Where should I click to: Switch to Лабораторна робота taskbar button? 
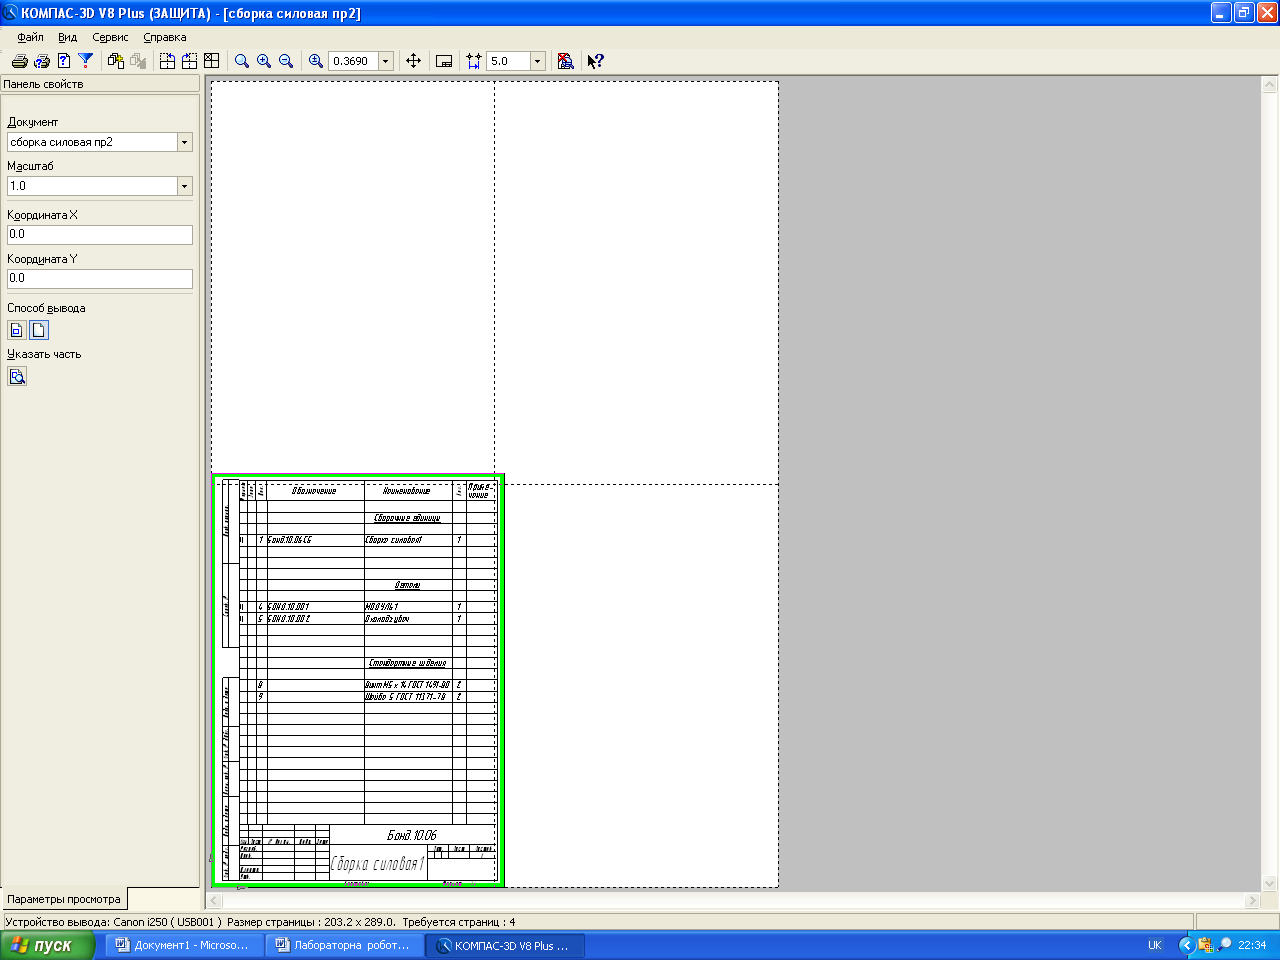pos(345,945)
